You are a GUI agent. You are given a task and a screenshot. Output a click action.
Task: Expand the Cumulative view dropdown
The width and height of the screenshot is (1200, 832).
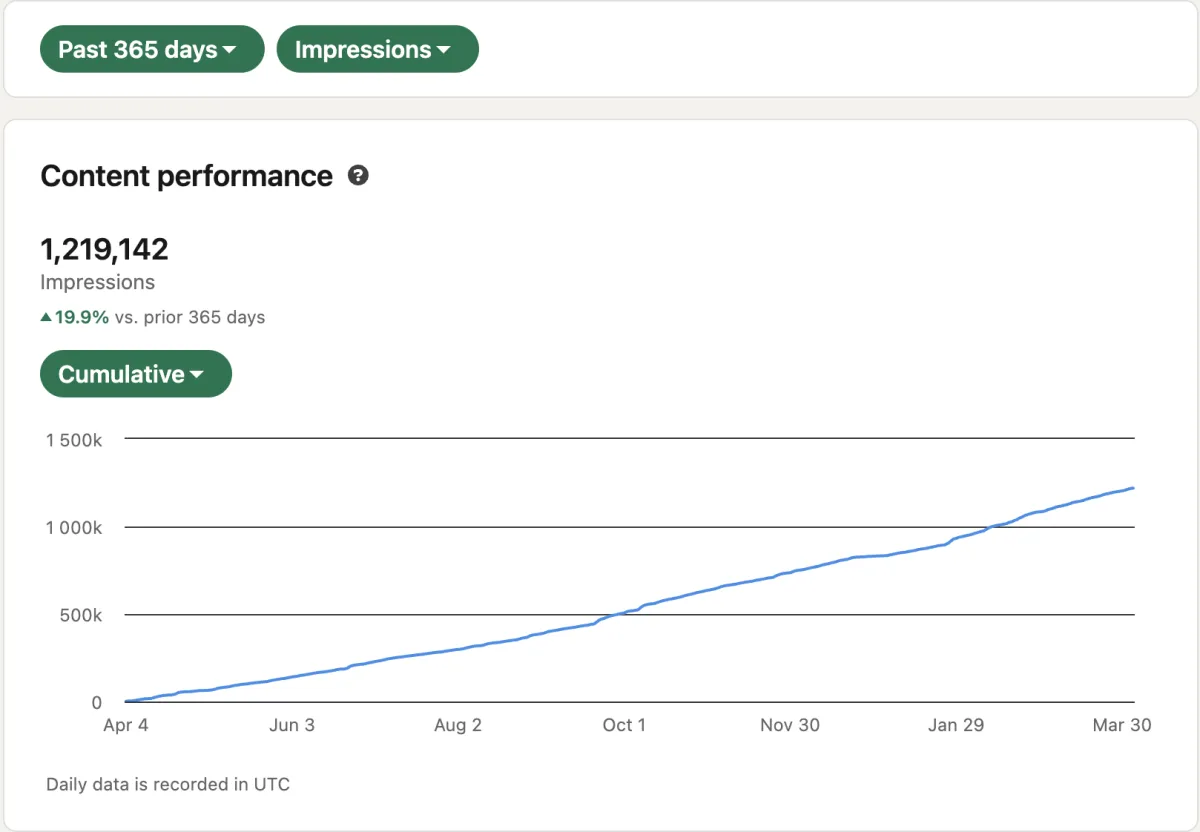[x=136, y=374]
